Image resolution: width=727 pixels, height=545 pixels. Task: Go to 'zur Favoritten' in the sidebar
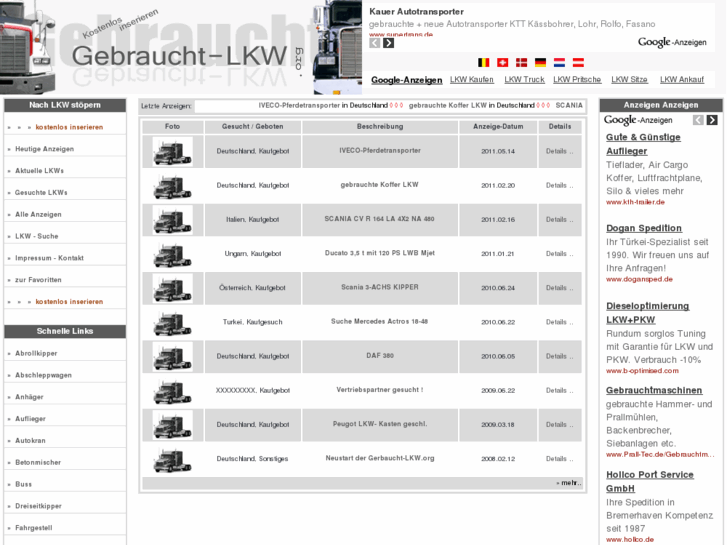coord(38,280)
